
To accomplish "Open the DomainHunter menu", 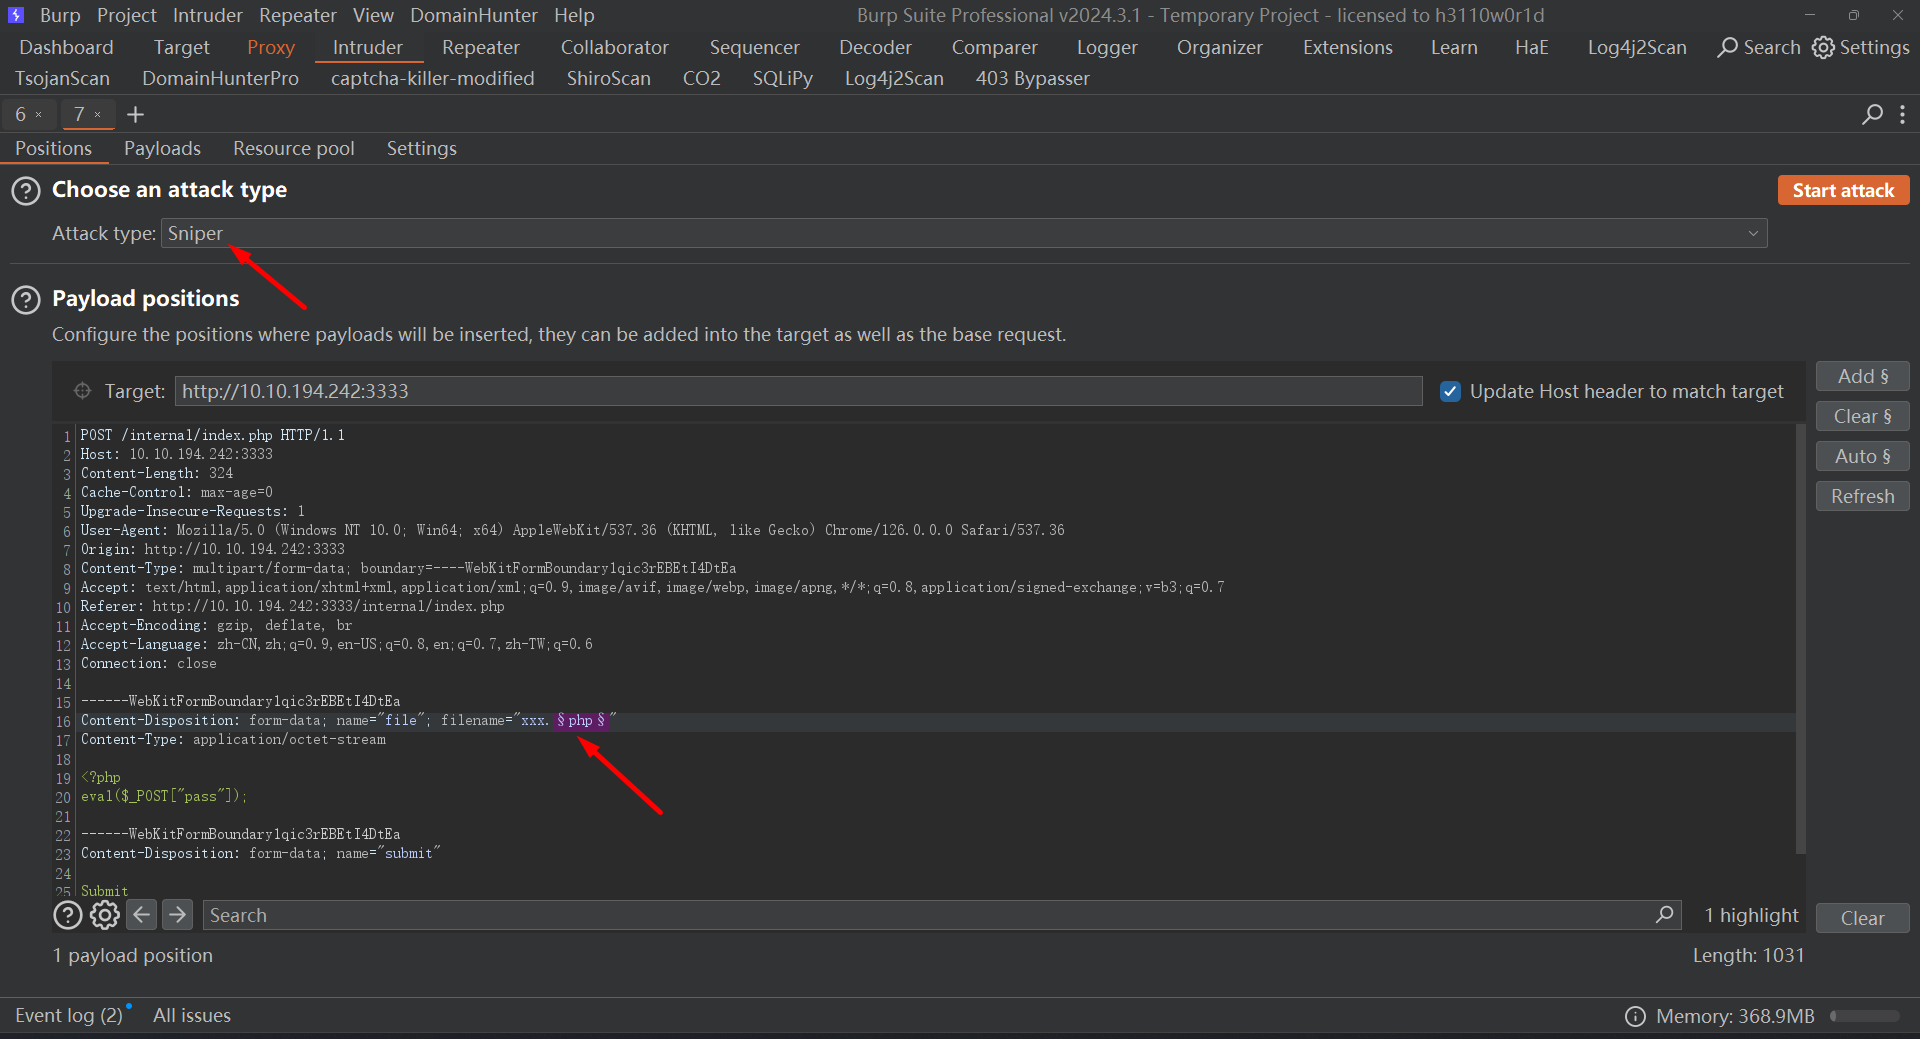I will (x=474, y=15).
